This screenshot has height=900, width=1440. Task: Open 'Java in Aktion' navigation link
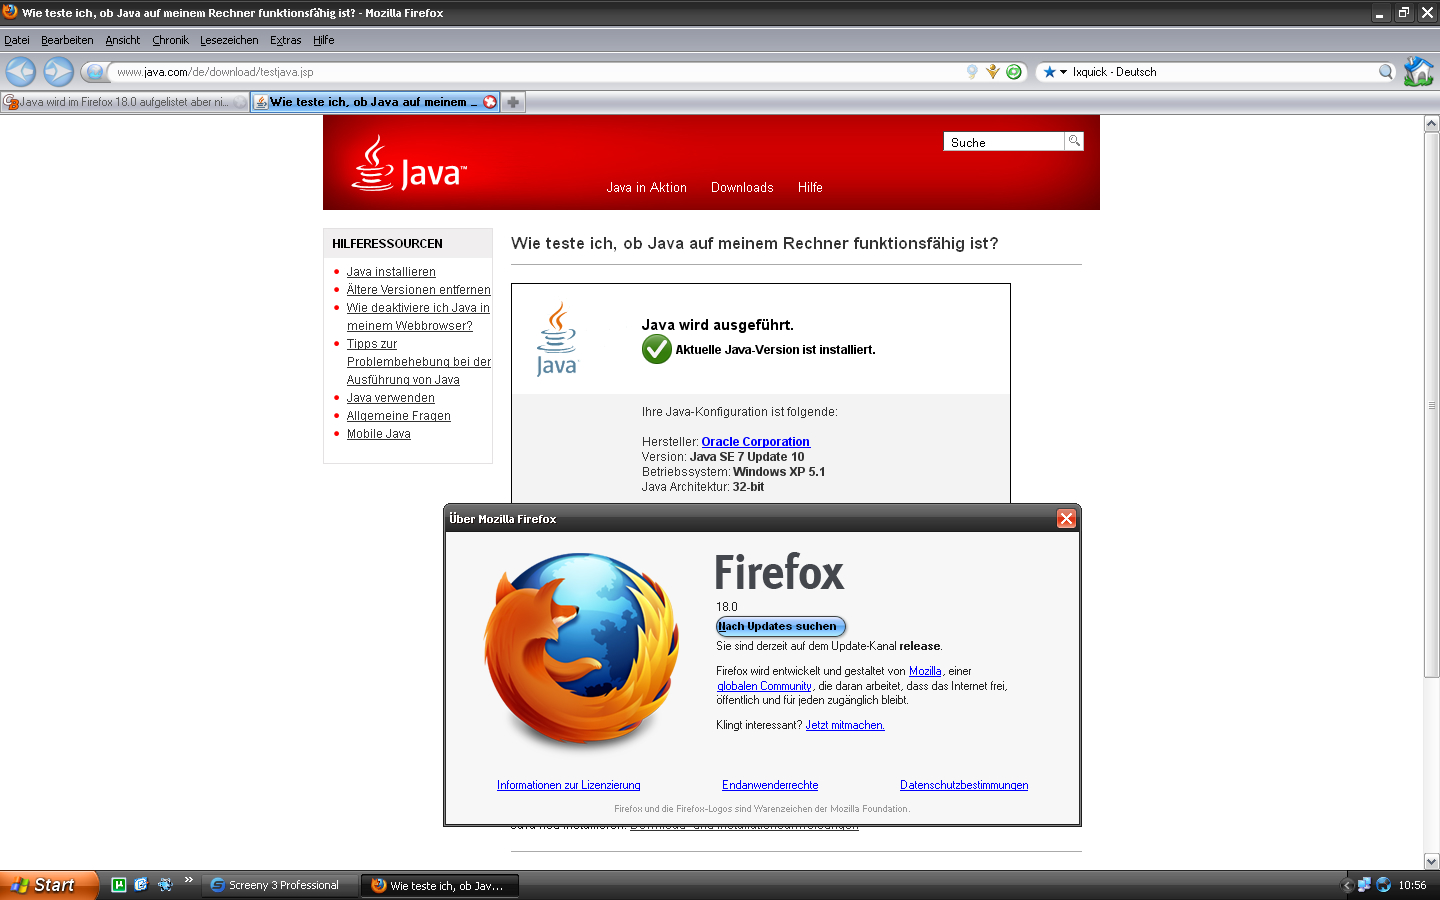click(x=646, y=187)
